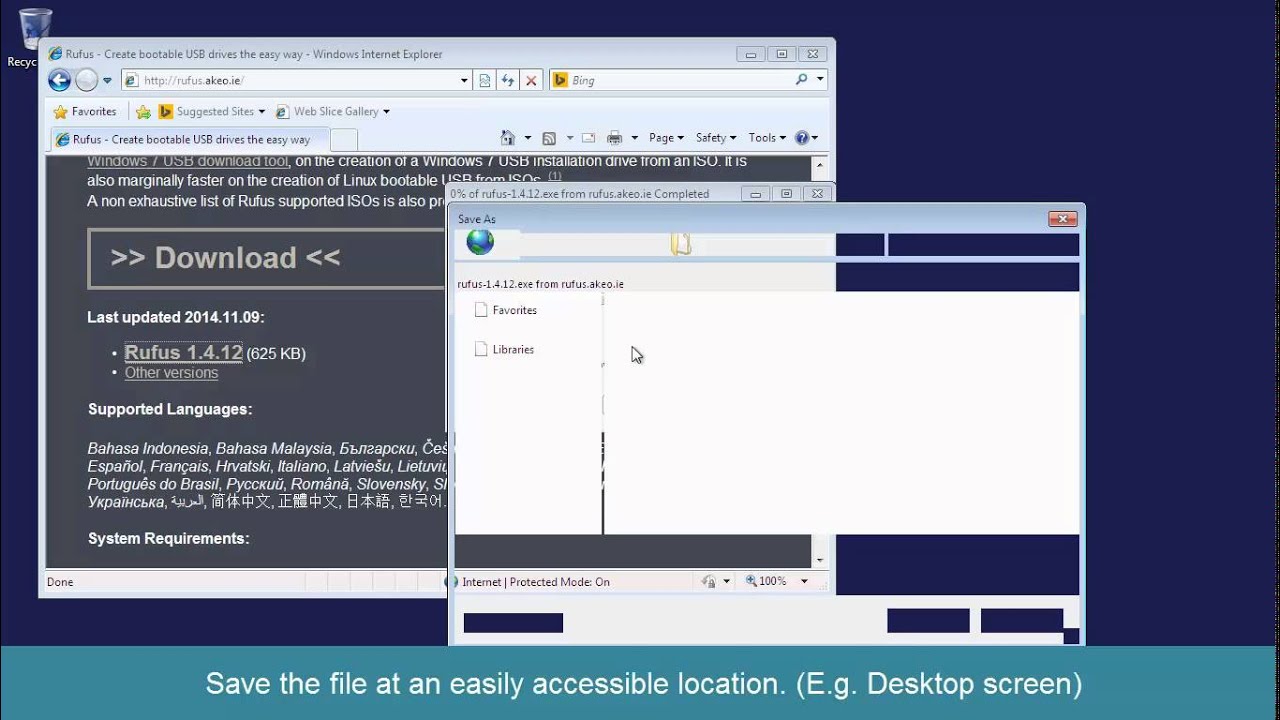The image size is (1280, 720).
Task: Open the Page menu
Action: 666,138
